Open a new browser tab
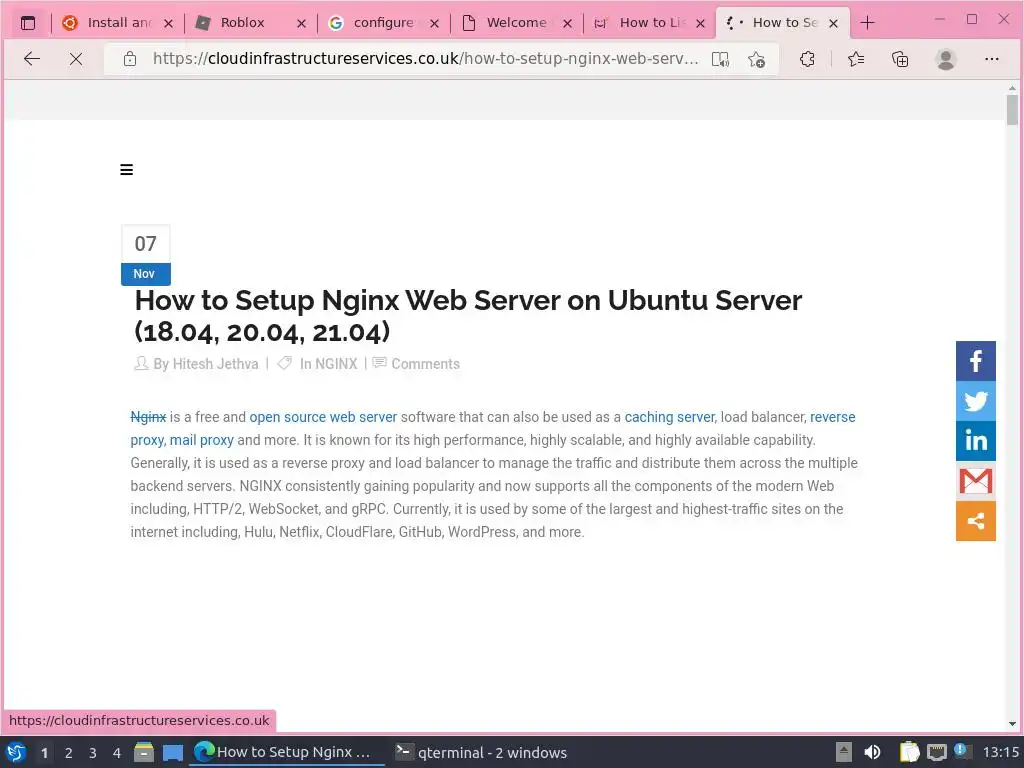This screenshot has width=1024, height=768. [x=867, y=23]
